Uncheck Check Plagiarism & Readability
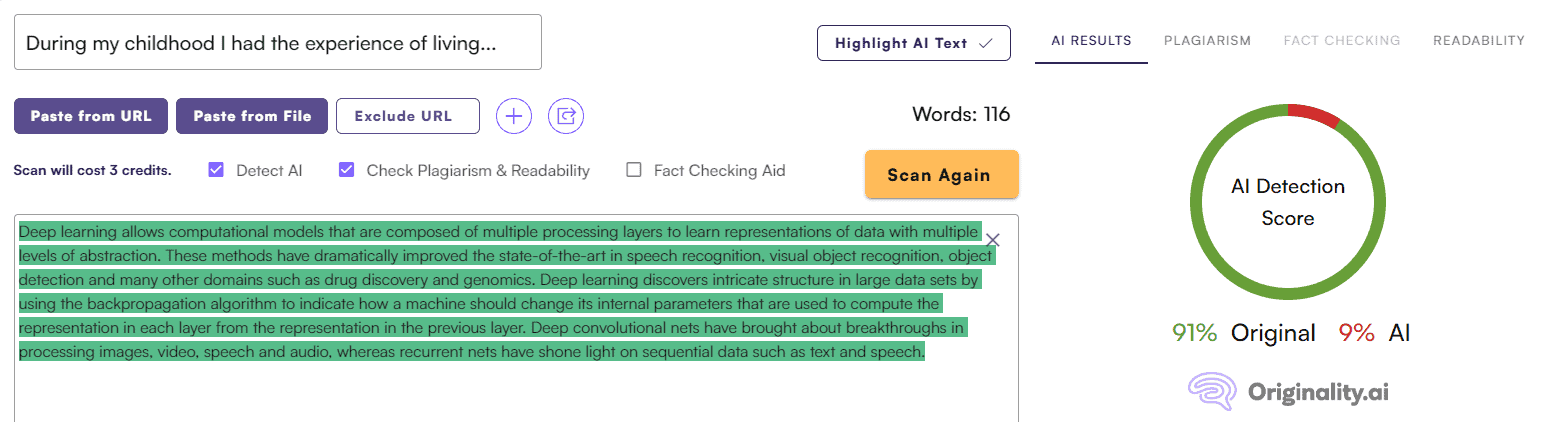1542x422 pixels. point(347,170)
